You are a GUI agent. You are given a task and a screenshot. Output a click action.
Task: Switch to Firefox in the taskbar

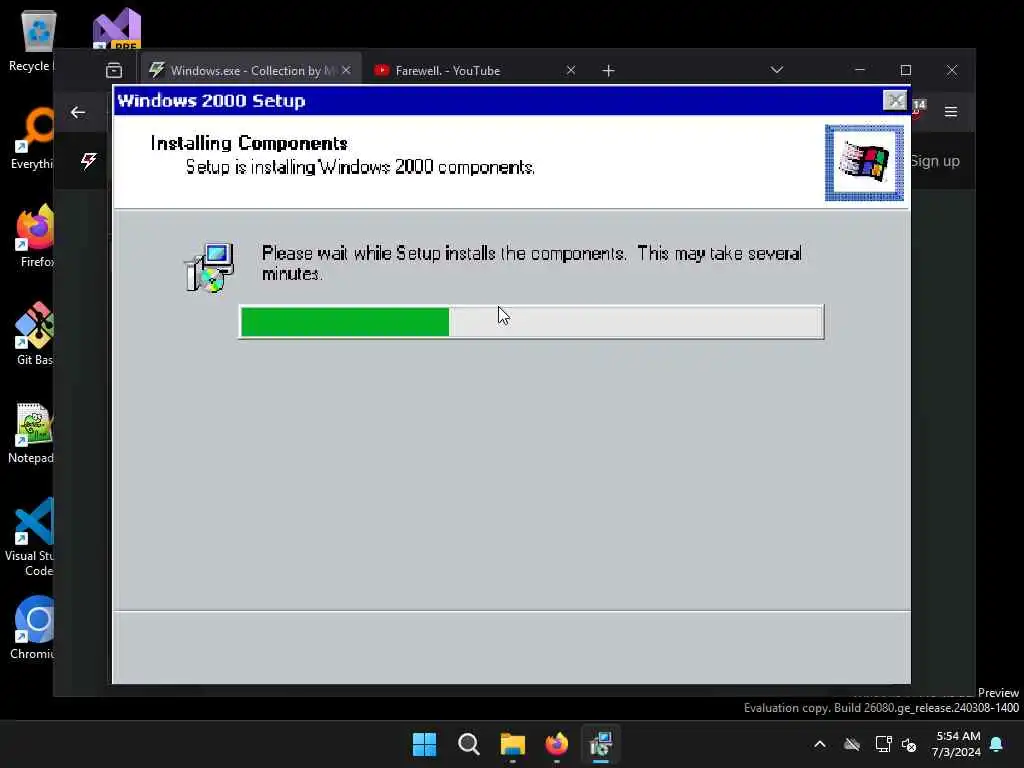(x=556, y=744)
